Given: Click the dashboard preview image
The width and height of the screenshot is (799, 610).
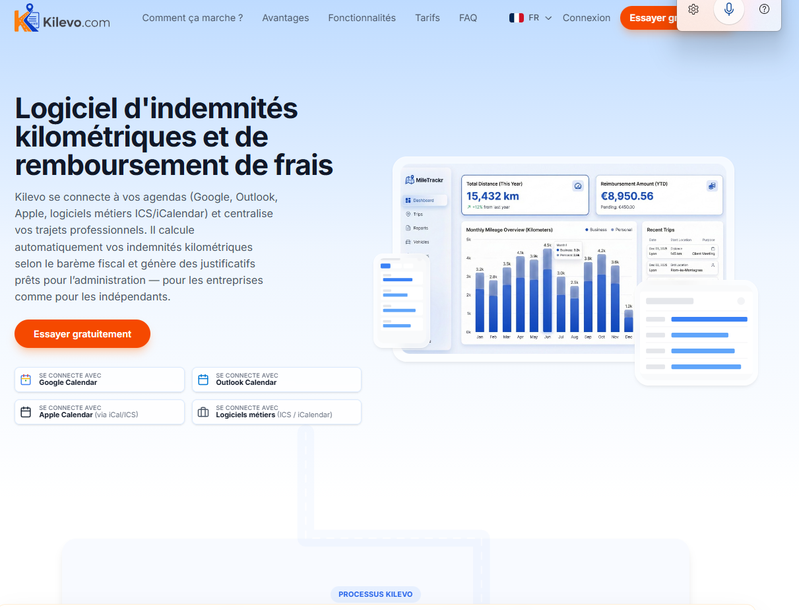Looking at the screenshot, I should (565, 265).
